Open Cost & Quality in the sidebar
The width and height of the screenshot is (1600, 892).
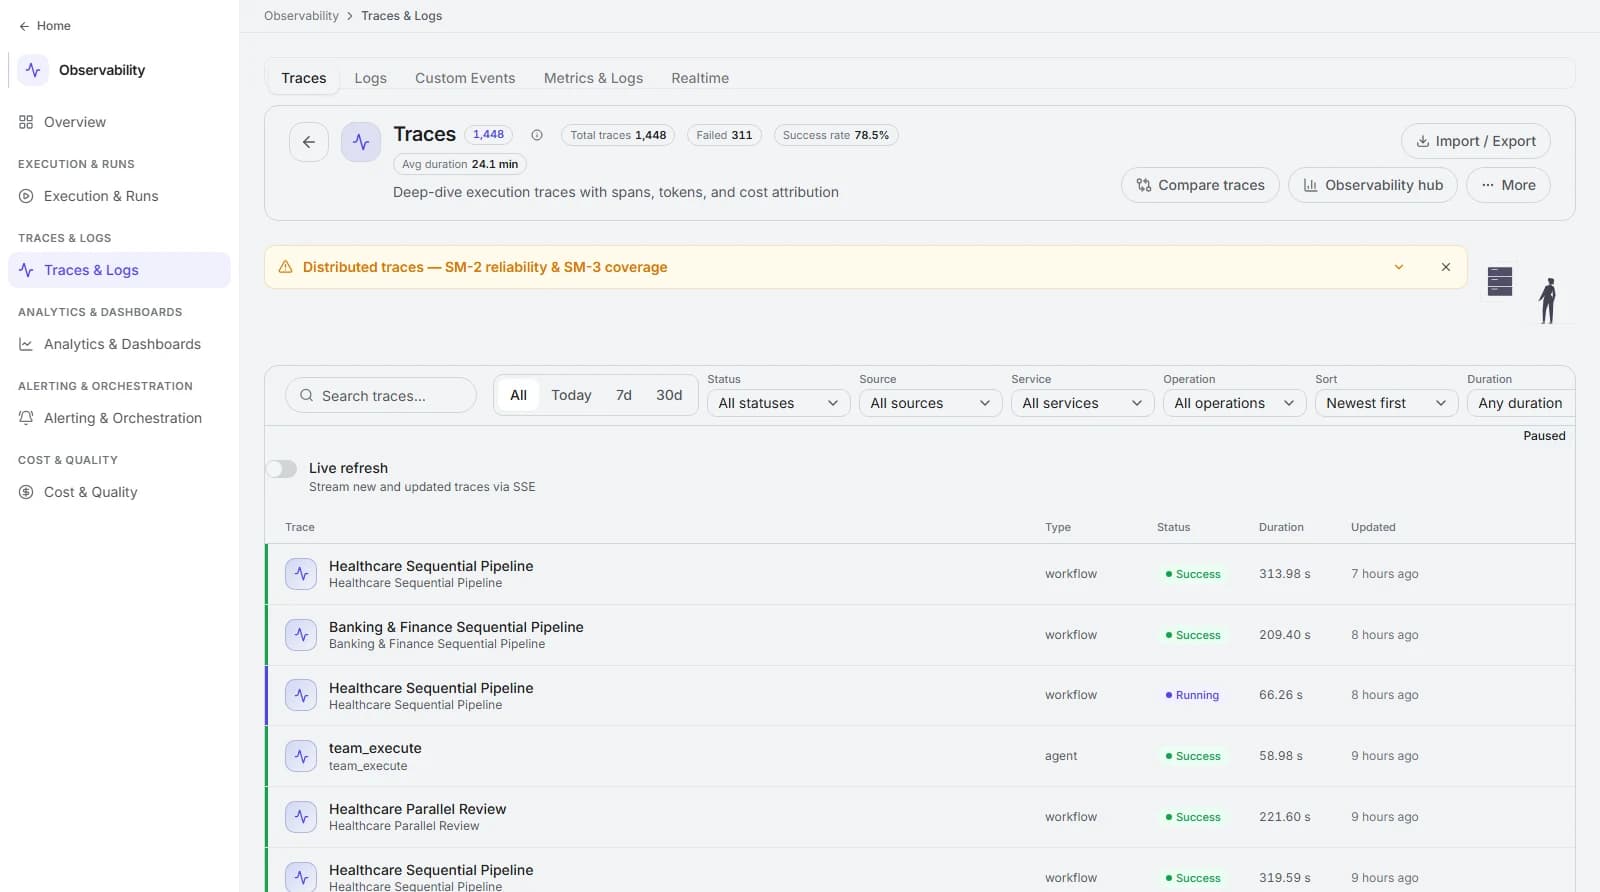[x=119, y=492]
